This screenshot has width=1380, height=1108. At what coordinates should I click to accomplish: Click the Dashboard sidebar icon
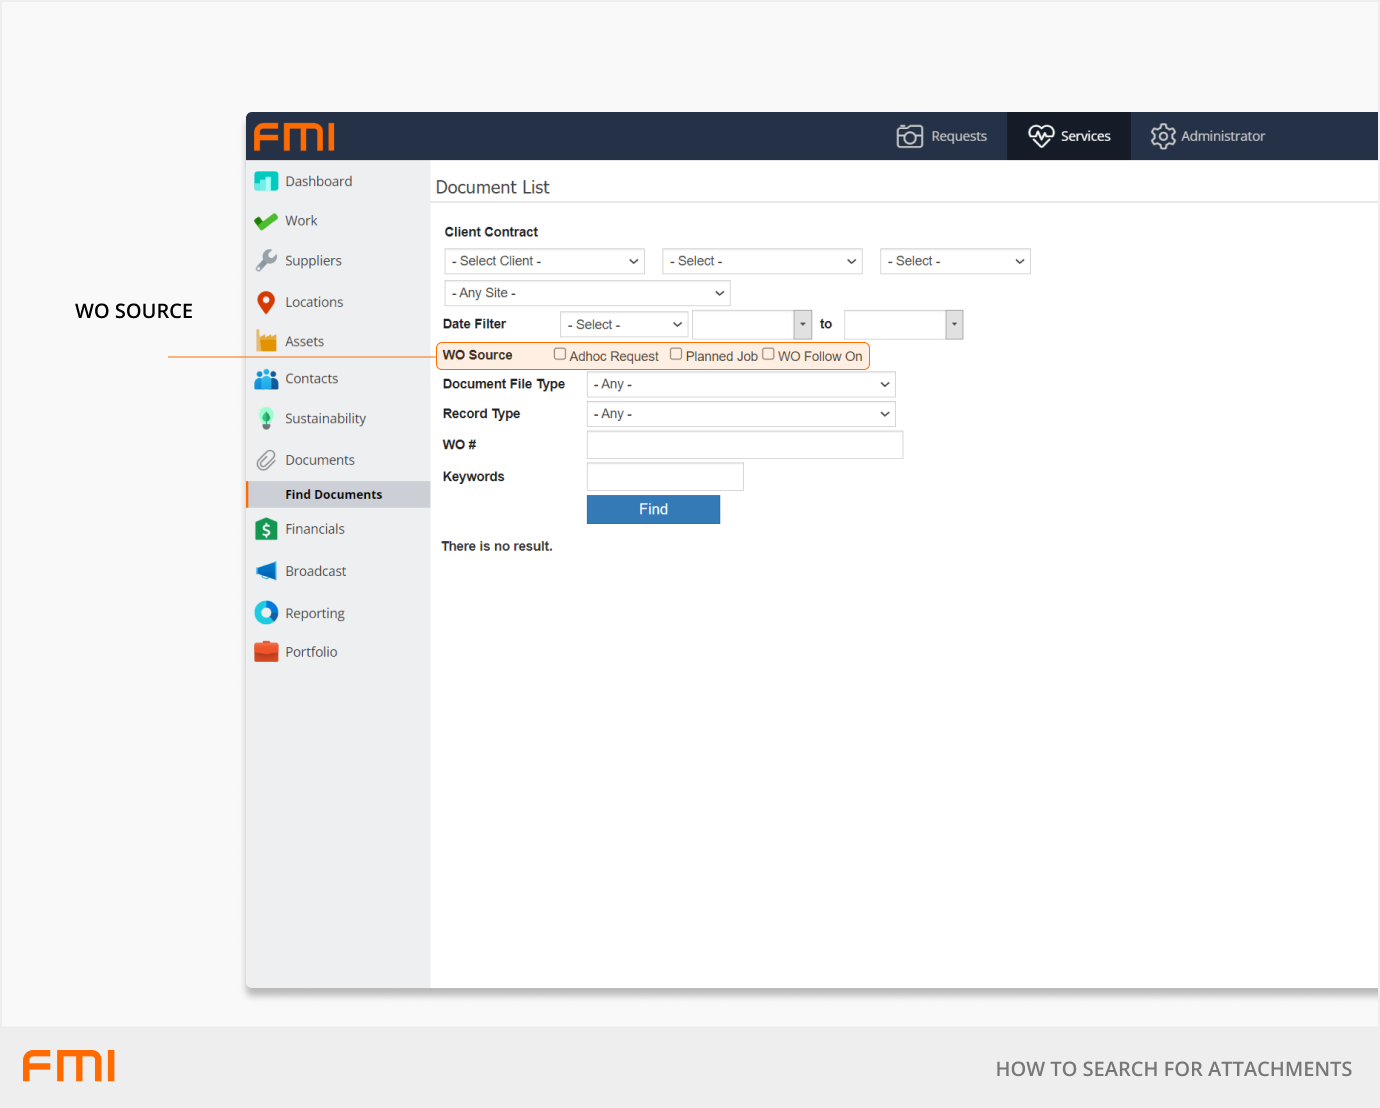tap(266, 181)
